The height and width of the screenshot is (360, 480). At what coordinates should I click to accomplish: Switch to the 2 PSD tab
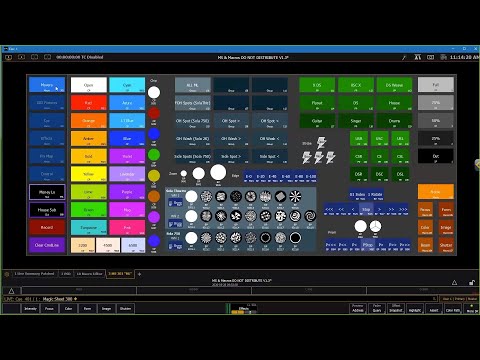(66, 274)
